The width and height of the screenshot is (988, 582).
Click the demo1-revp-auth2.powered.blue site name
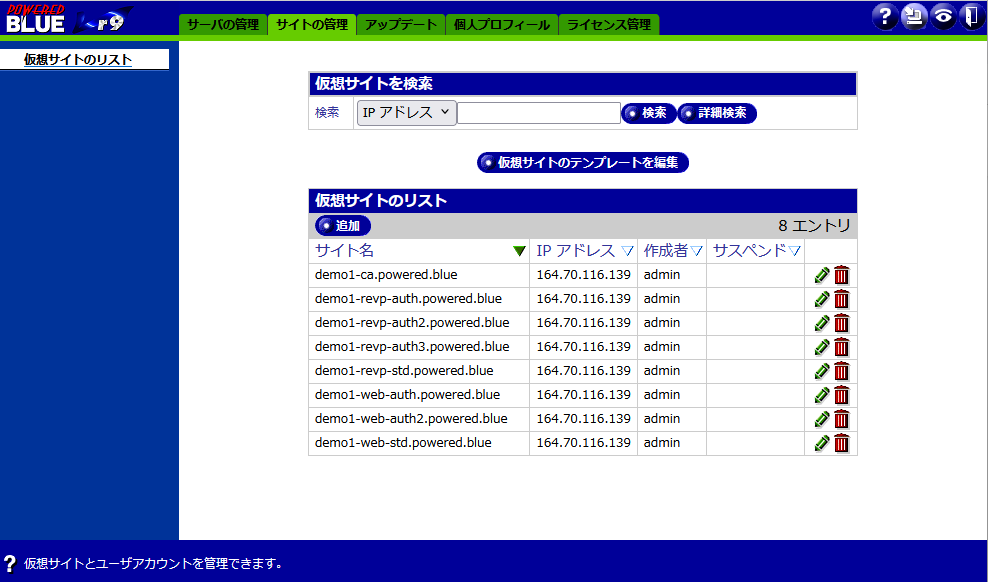[x=412, y=323]
